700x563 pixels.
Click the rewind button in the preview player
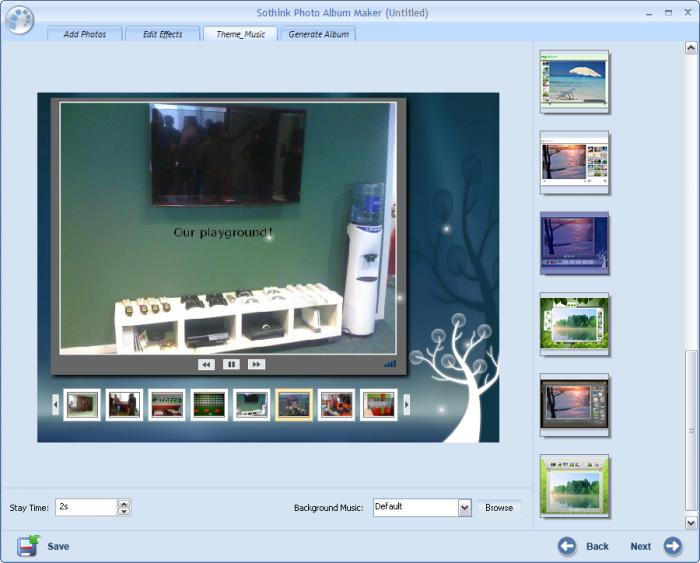click(206, 364)
